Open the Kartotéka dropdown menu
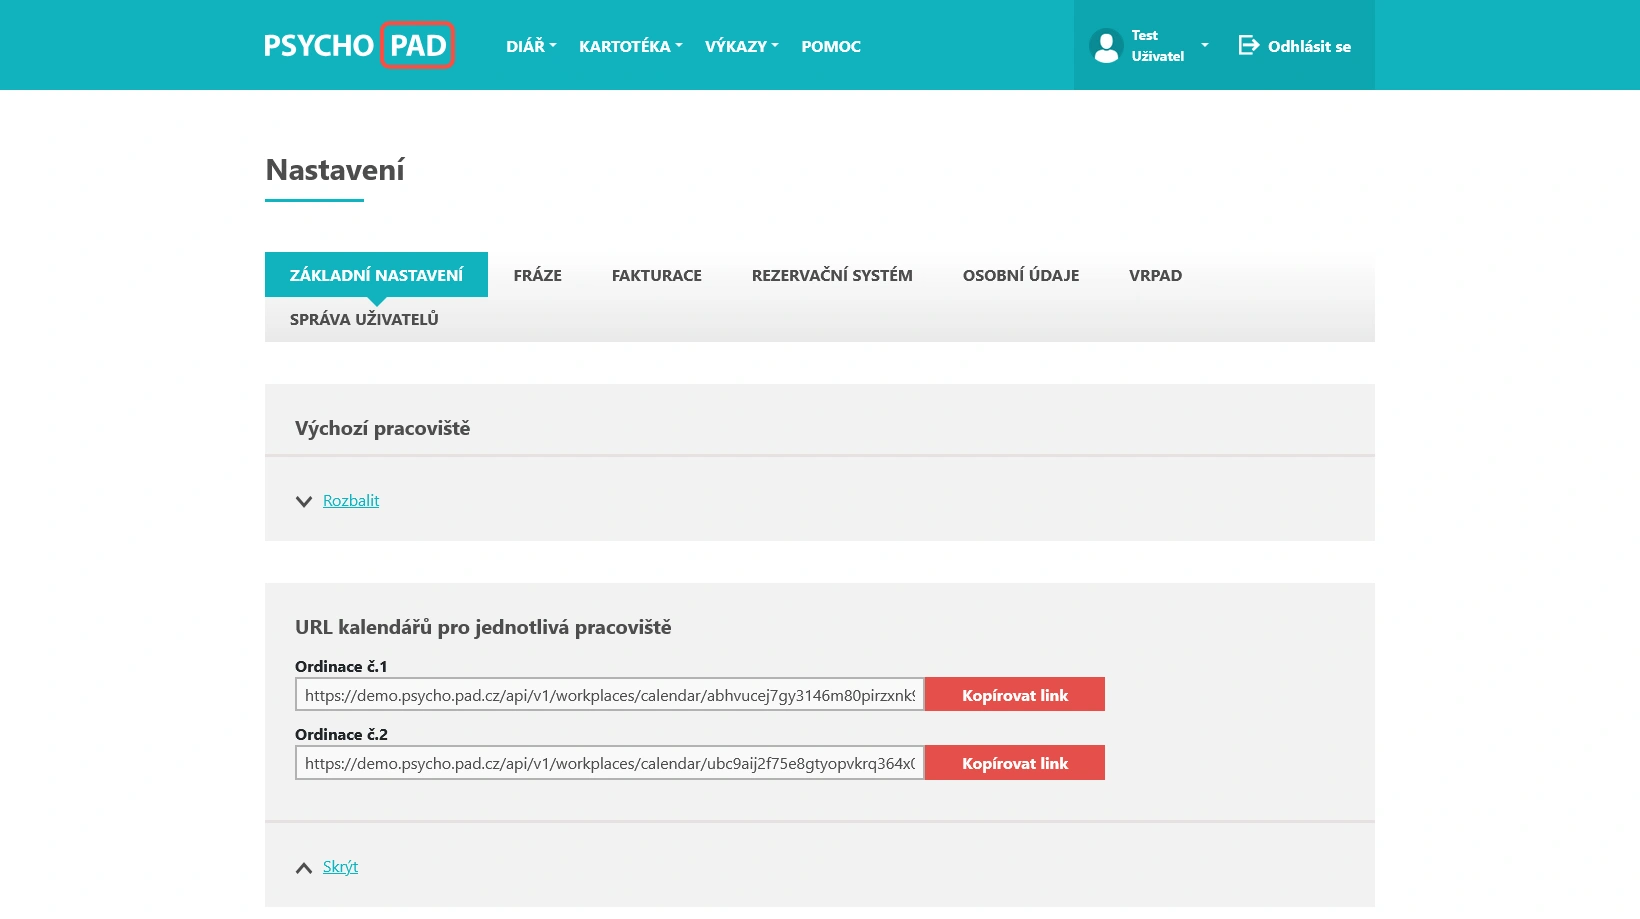1640x919 pixels. click(x=630, y=46)
